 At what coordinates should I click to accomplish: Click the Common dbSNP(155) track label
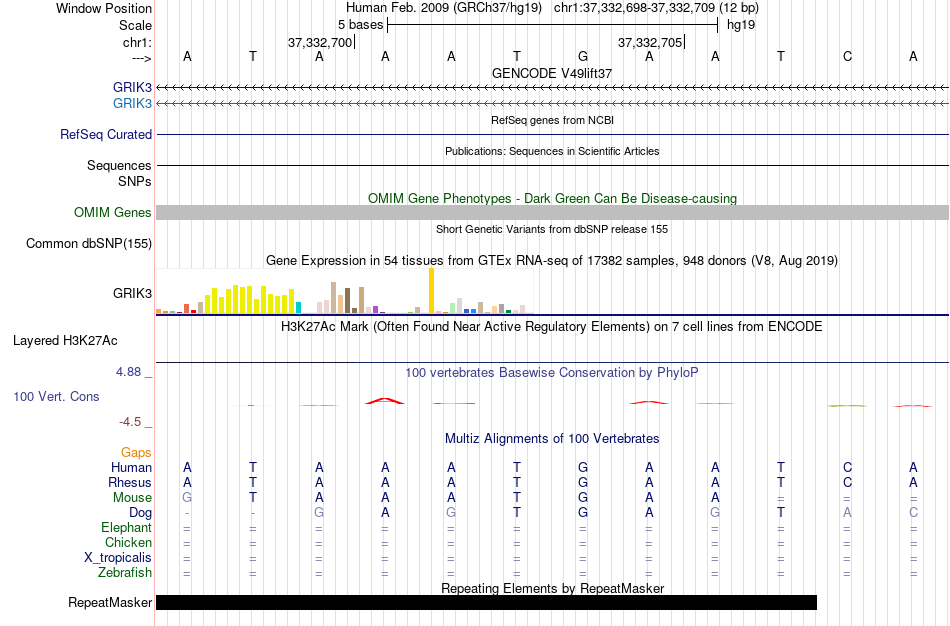pyautogui.click(x=89, y=244)
